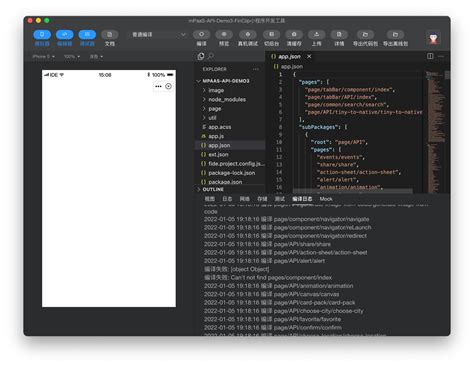The height and width of the screenshot is (367, 474).
Task: Click the explorer files icon above sidebar
Action: (201, 56)
